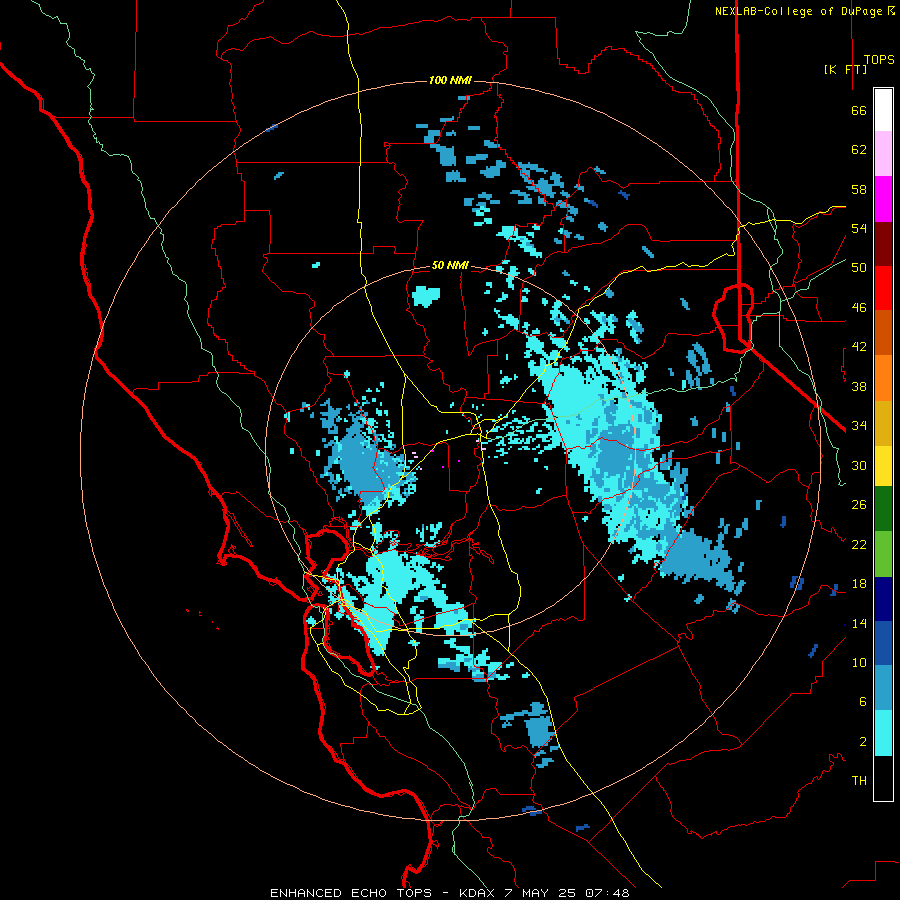The height and width of the screenshot is (900, 900).
Task: Click the magenta legend swatch
Action: 883,199
